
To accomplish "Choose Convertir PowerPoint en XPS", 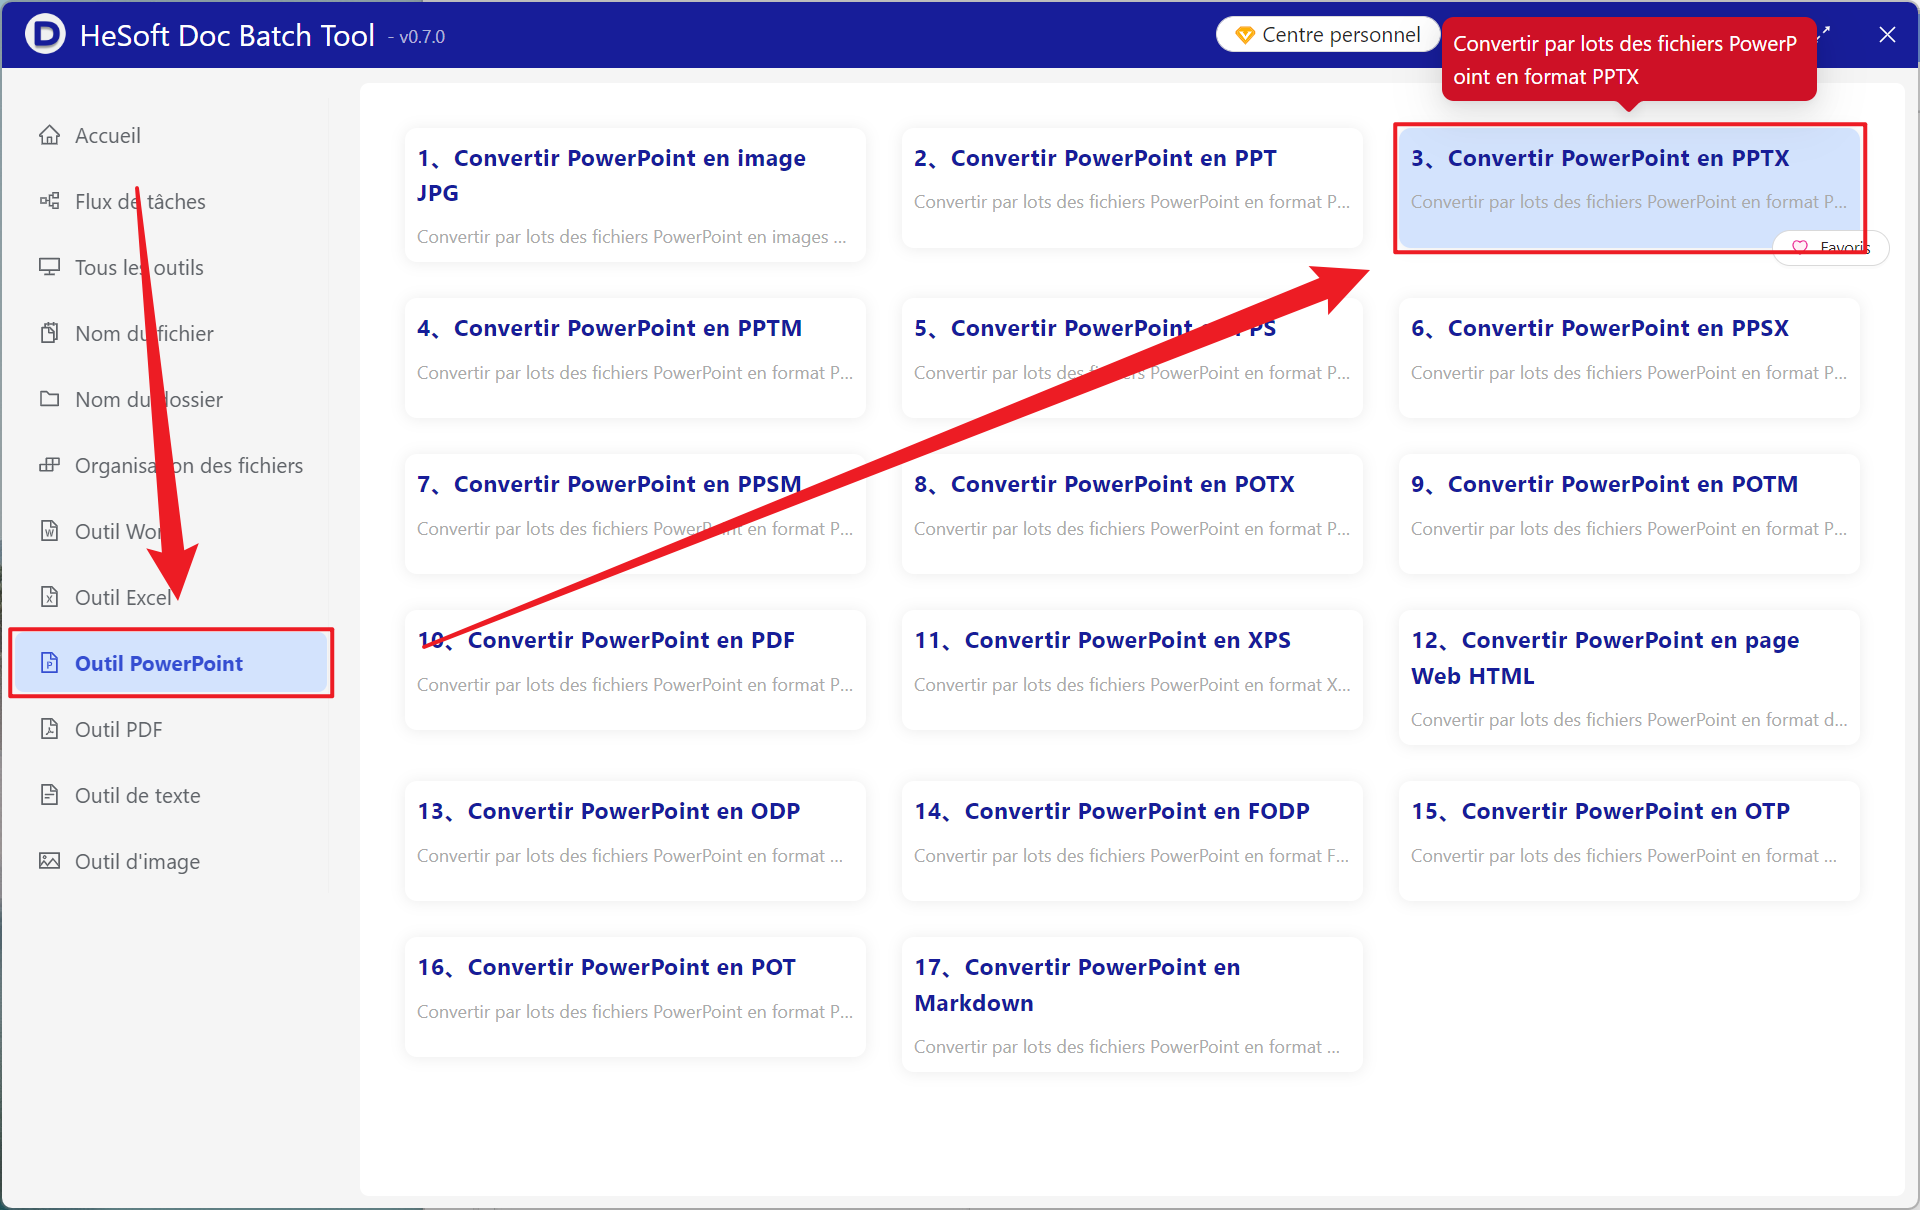I will [1132, 670].
